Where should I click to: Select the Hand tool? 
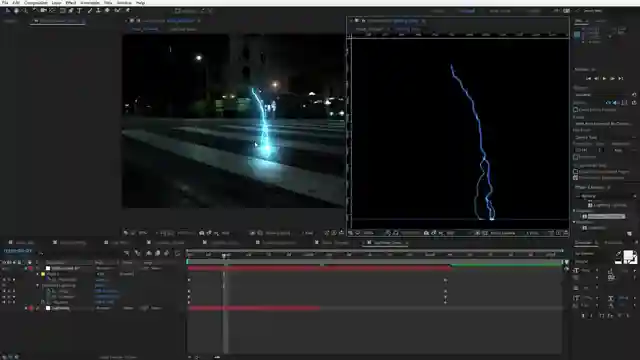[16, 11]
